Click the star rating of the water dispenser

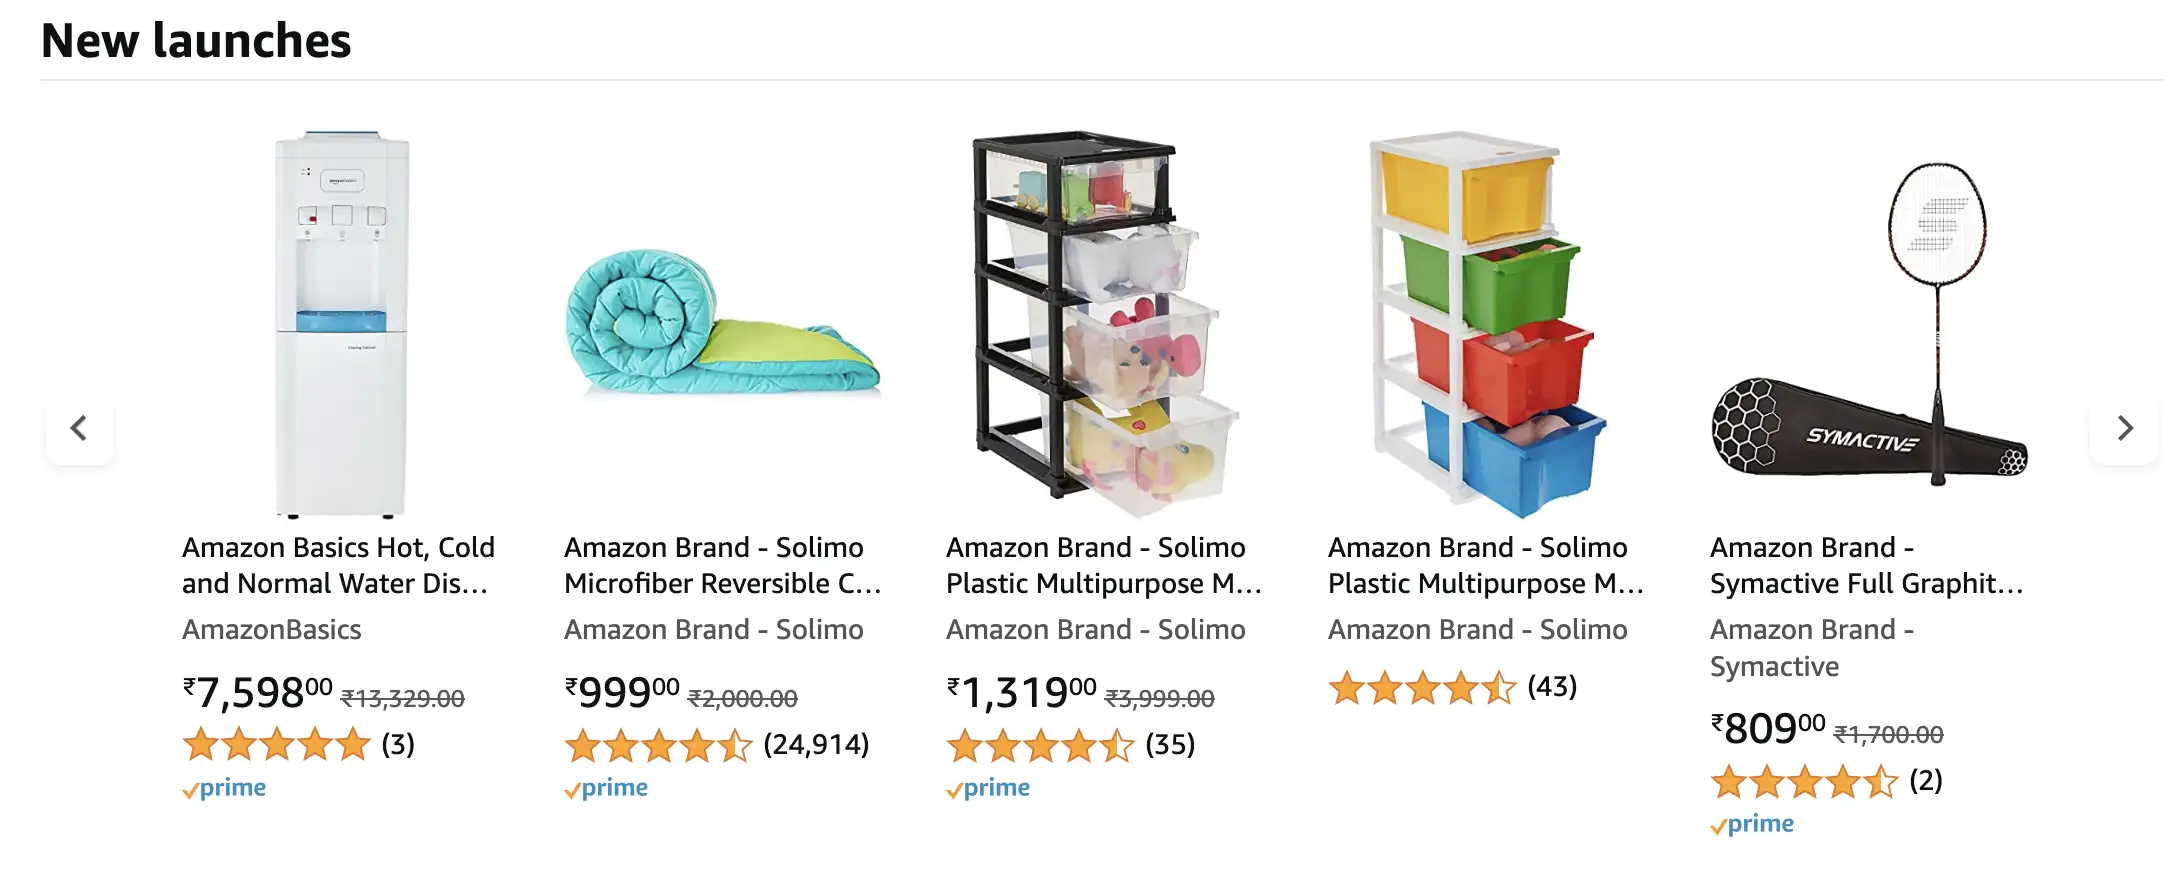point(277,744)
